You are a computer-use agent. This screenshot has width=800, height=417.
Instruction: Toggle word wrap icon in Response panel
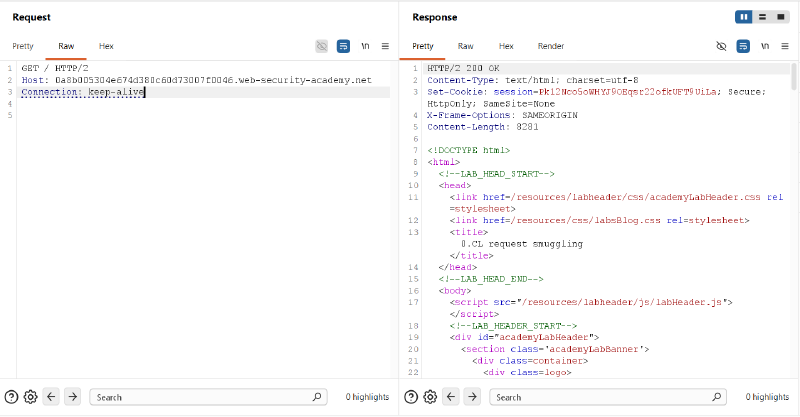pos(743,46)
